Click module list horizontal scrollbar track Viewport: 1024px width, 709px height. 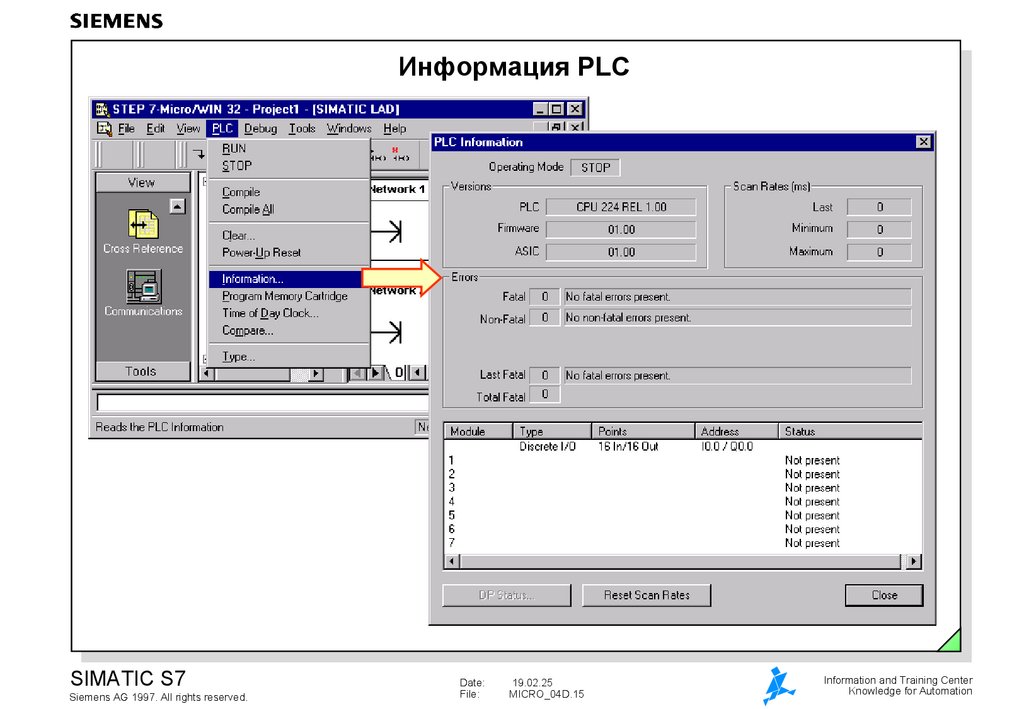pyautogui.click(x=682, y=561)
